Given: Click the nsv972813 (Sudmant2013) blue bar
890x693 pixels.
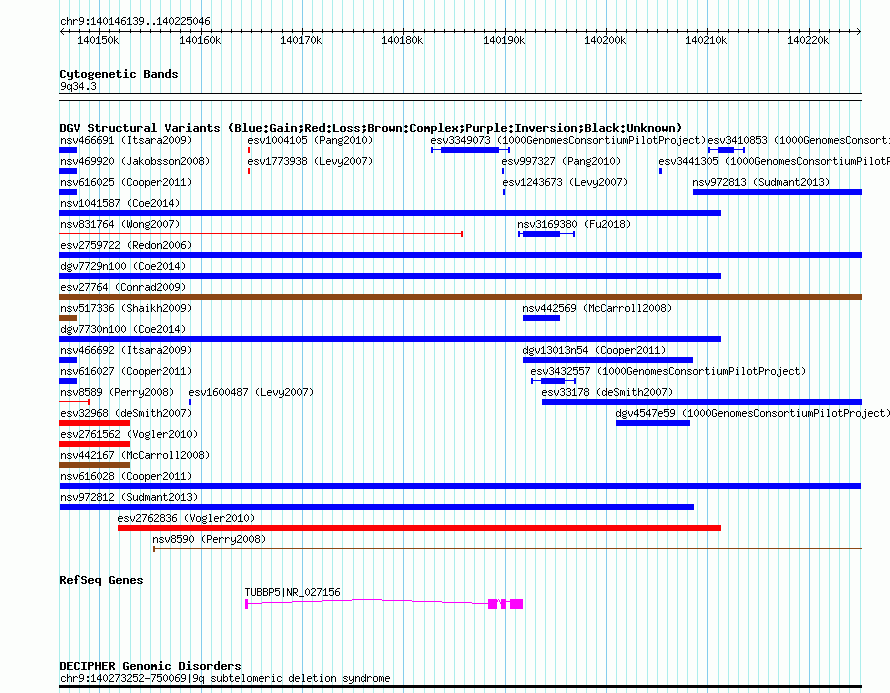Looking at the screenshot, I should coord(777,192).
